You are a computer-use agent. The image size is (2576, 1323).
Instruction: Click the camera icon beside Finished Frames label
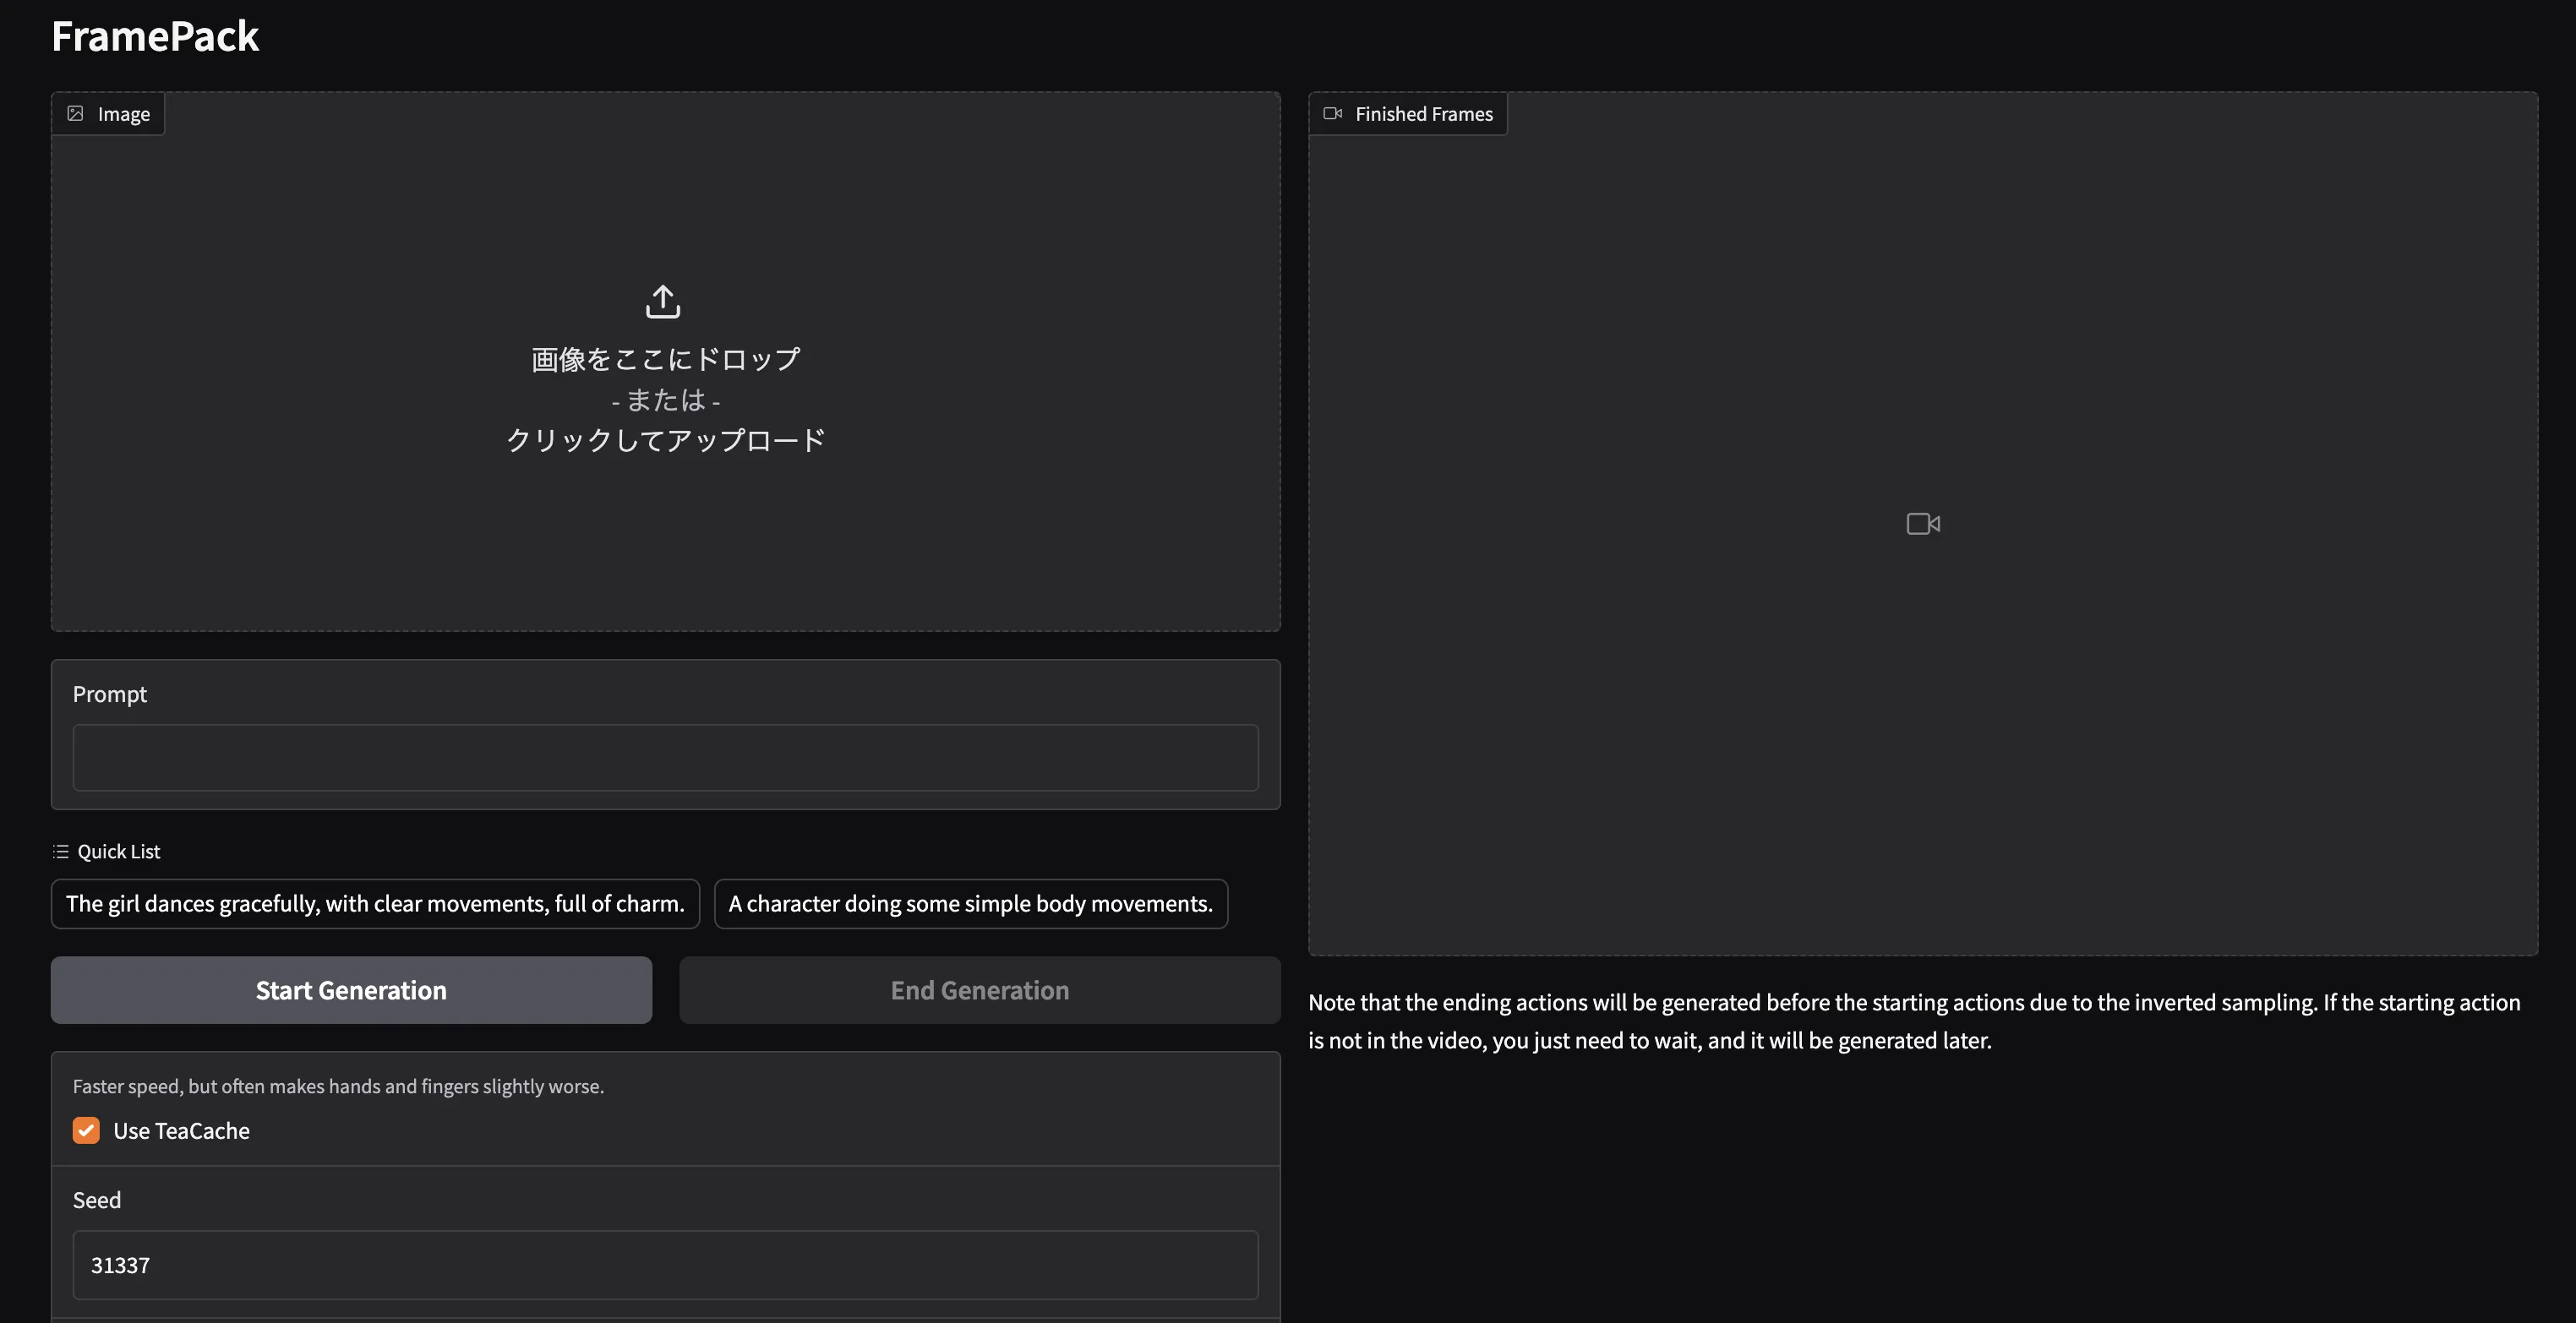pos(1332,114)
